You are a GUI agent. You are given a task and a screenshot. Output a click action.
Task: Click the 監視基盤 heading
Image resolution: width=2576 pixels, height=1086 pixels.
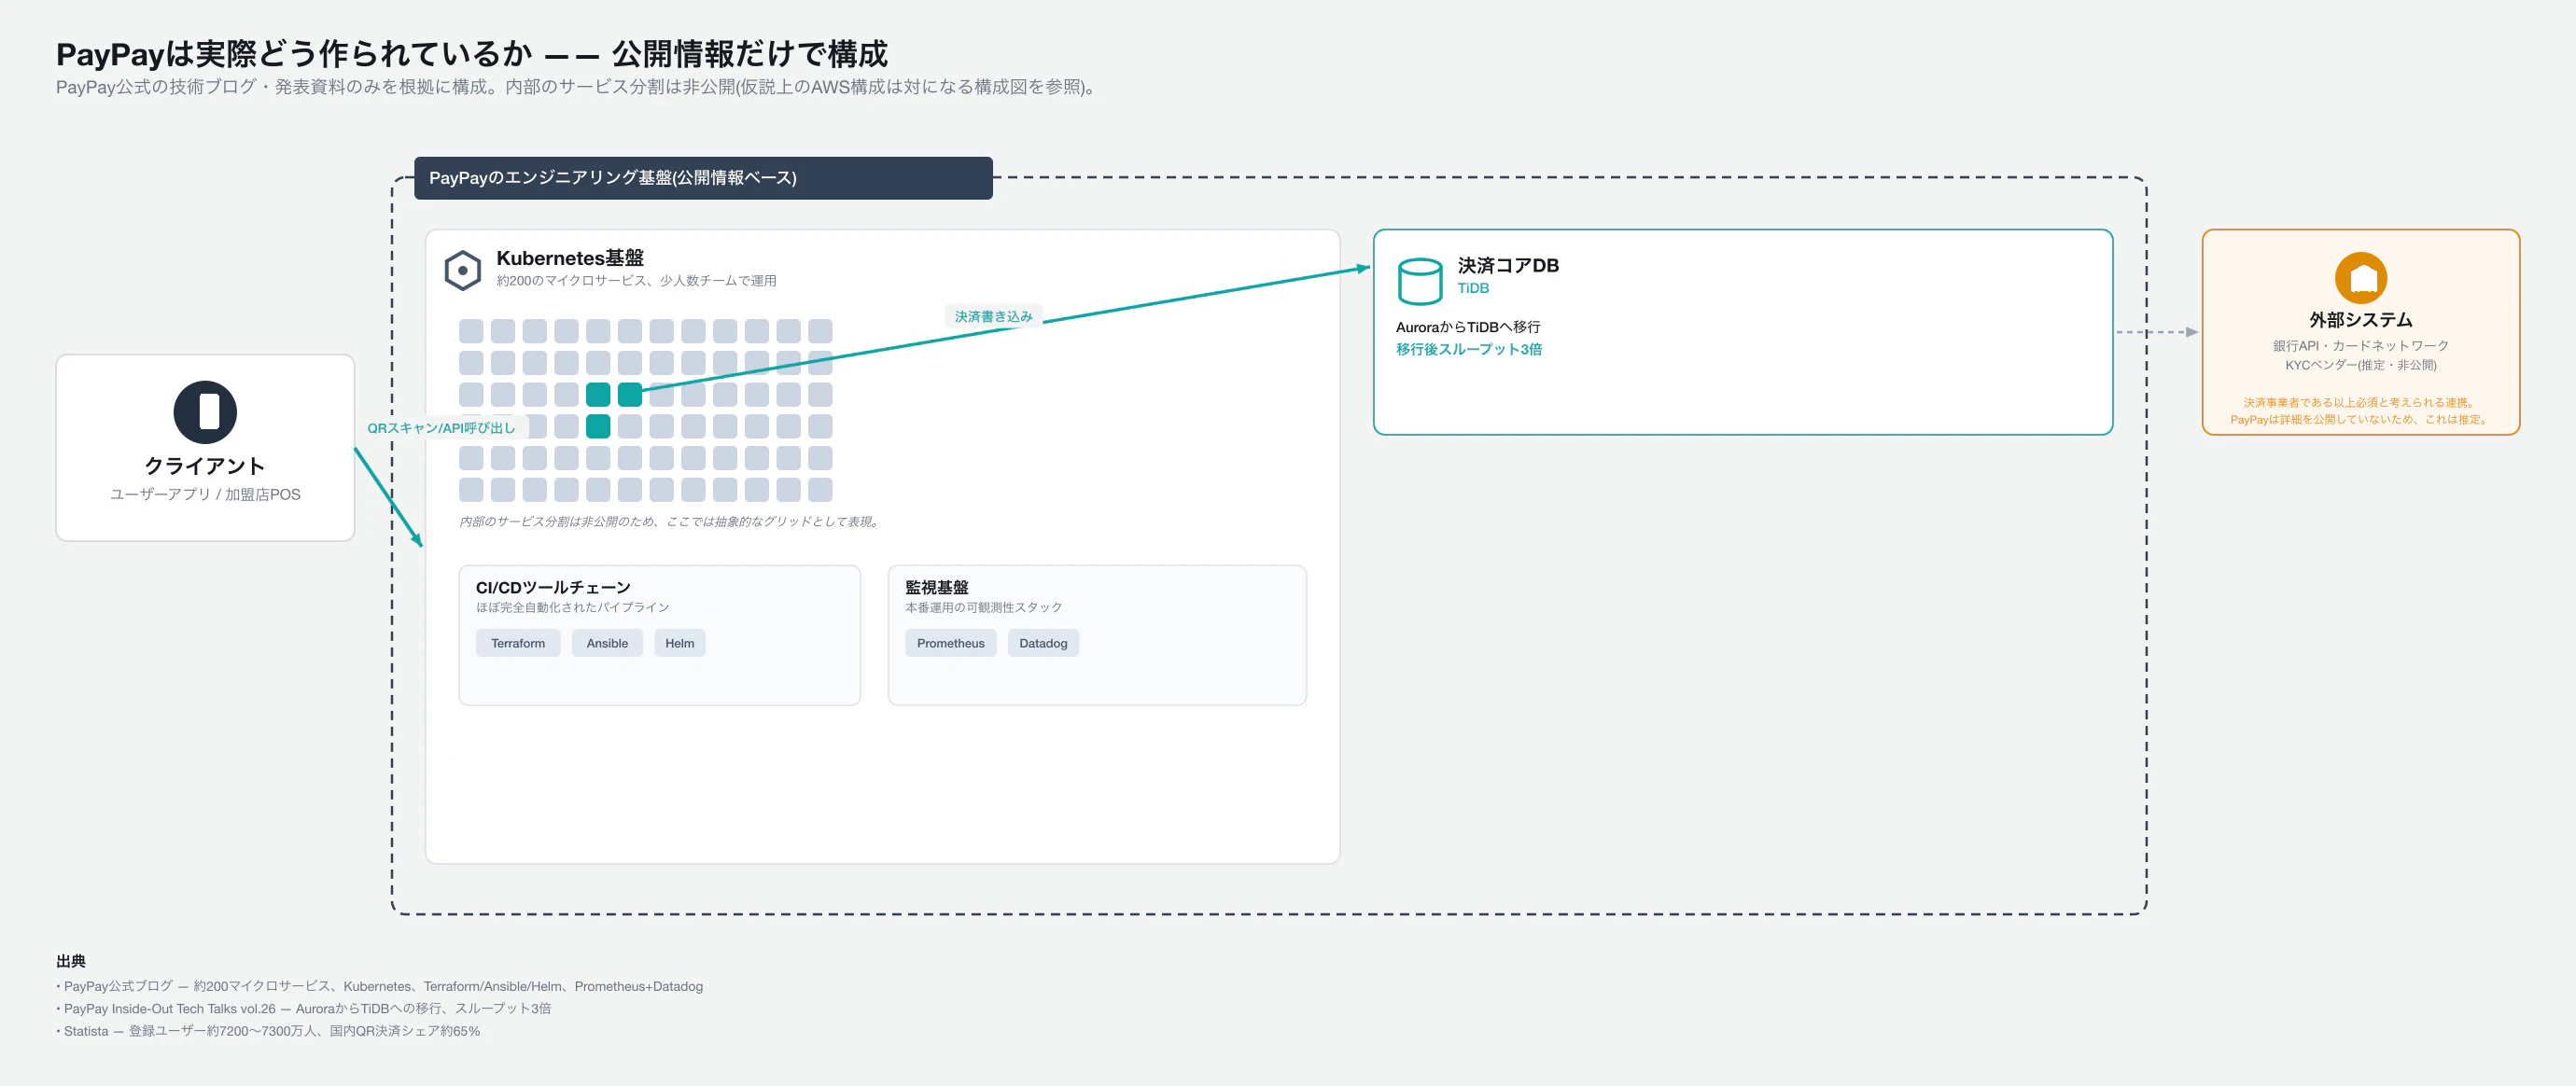click(936, 587)
